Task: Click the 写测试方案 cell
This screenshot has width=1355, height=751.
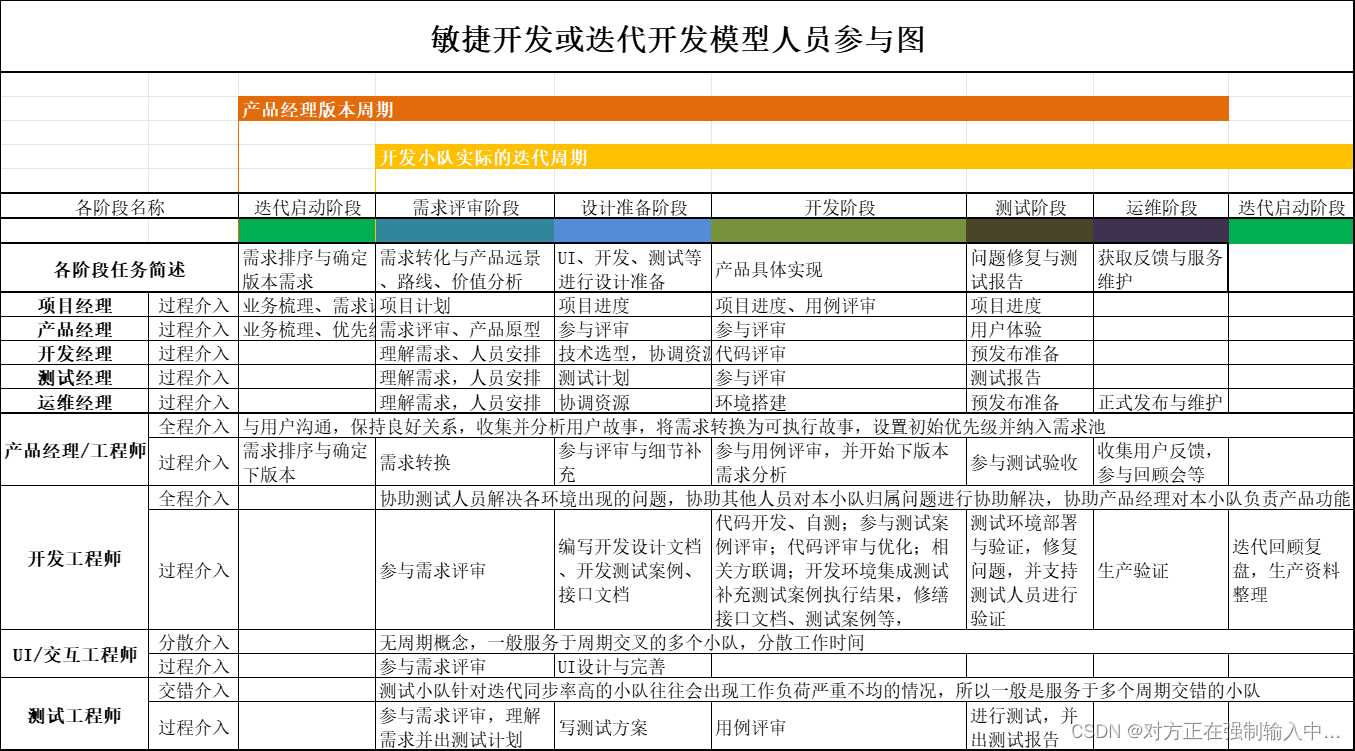Action: point(634,727)
